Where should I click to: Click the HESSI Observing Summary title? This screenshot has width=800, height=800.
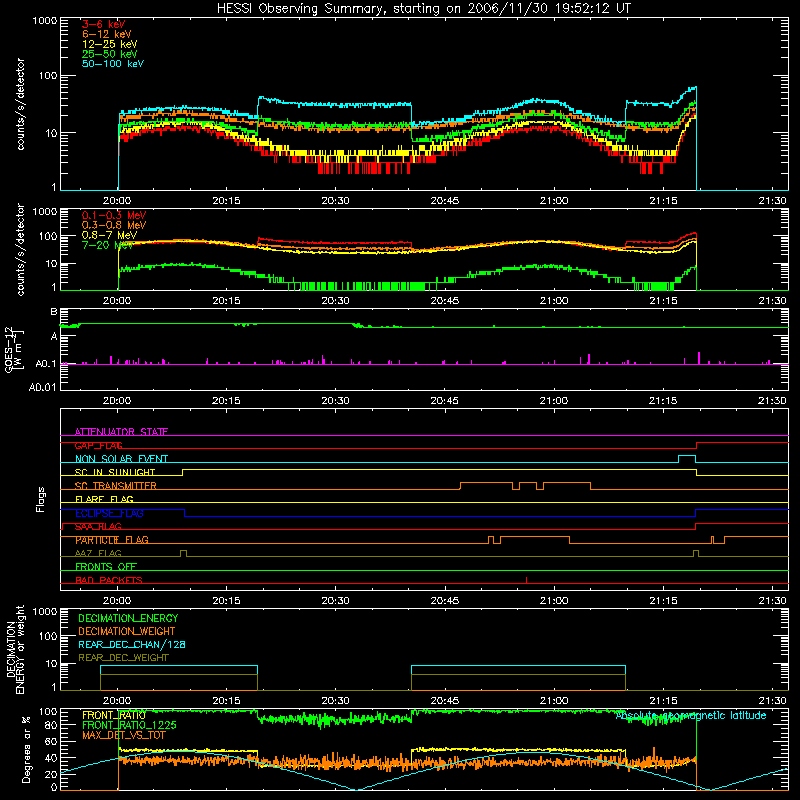click(x=424, y=8)
